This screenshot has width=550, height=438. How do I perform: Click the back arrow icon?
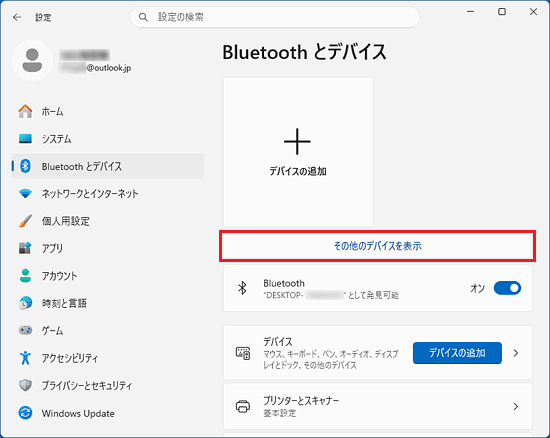coord(17,17)
